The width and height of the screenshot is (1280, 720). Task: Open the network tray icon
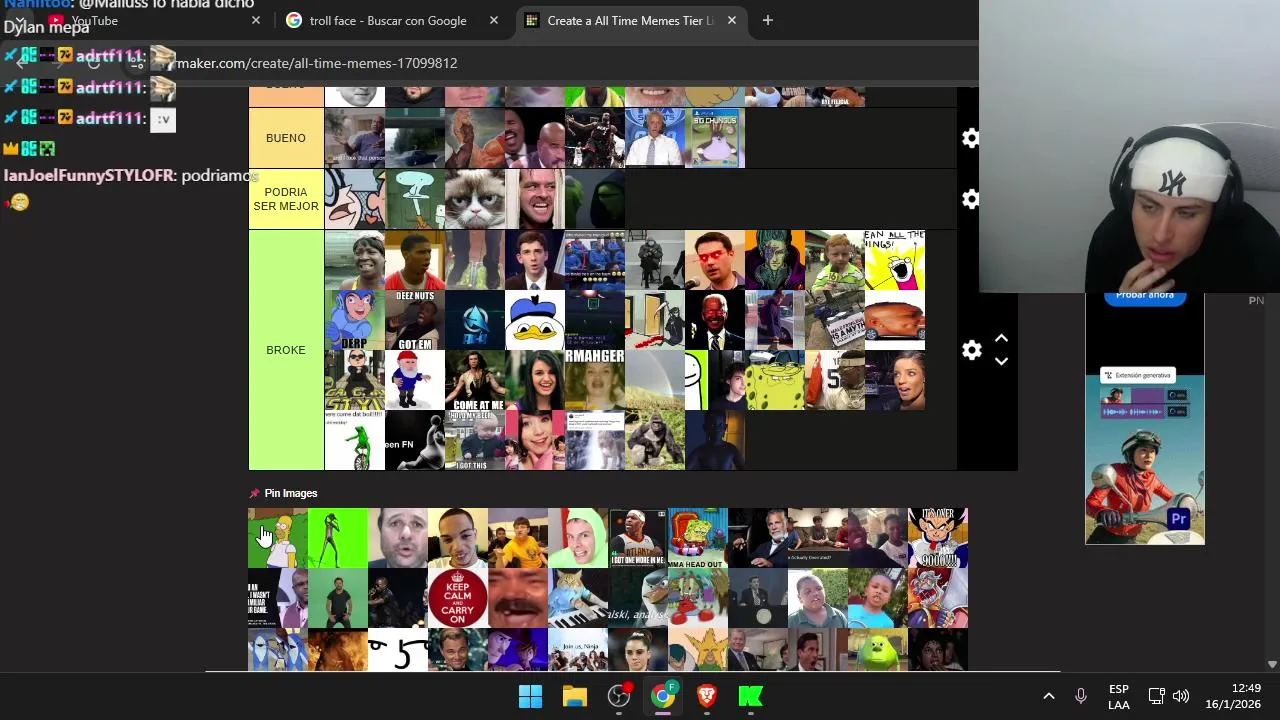coord(1157,696)
